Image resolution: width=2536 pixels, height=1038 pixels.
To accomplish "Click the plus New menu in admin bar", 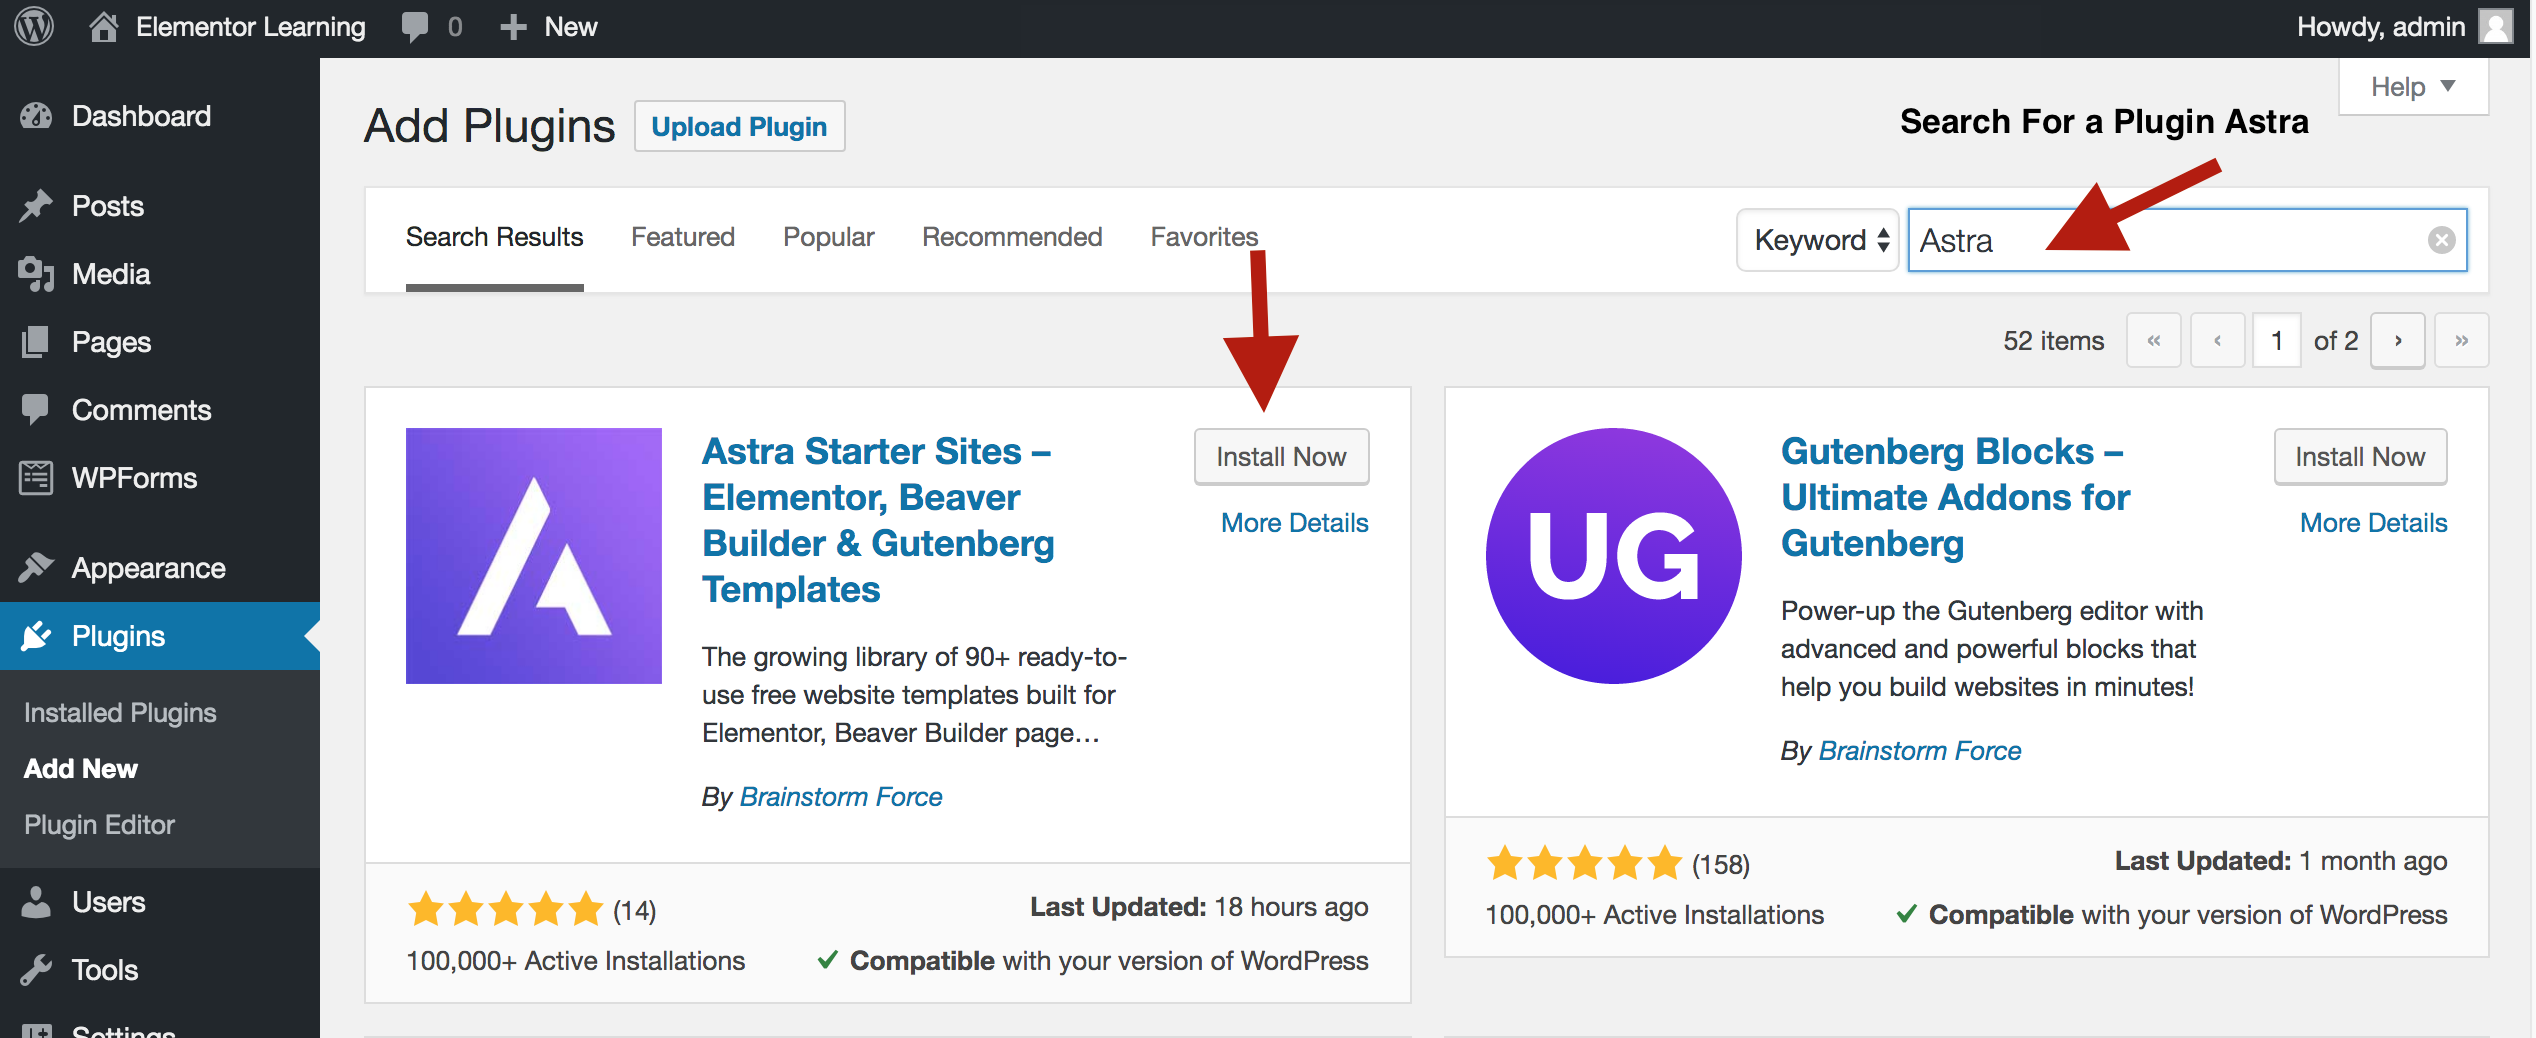I will click(549, 27).
